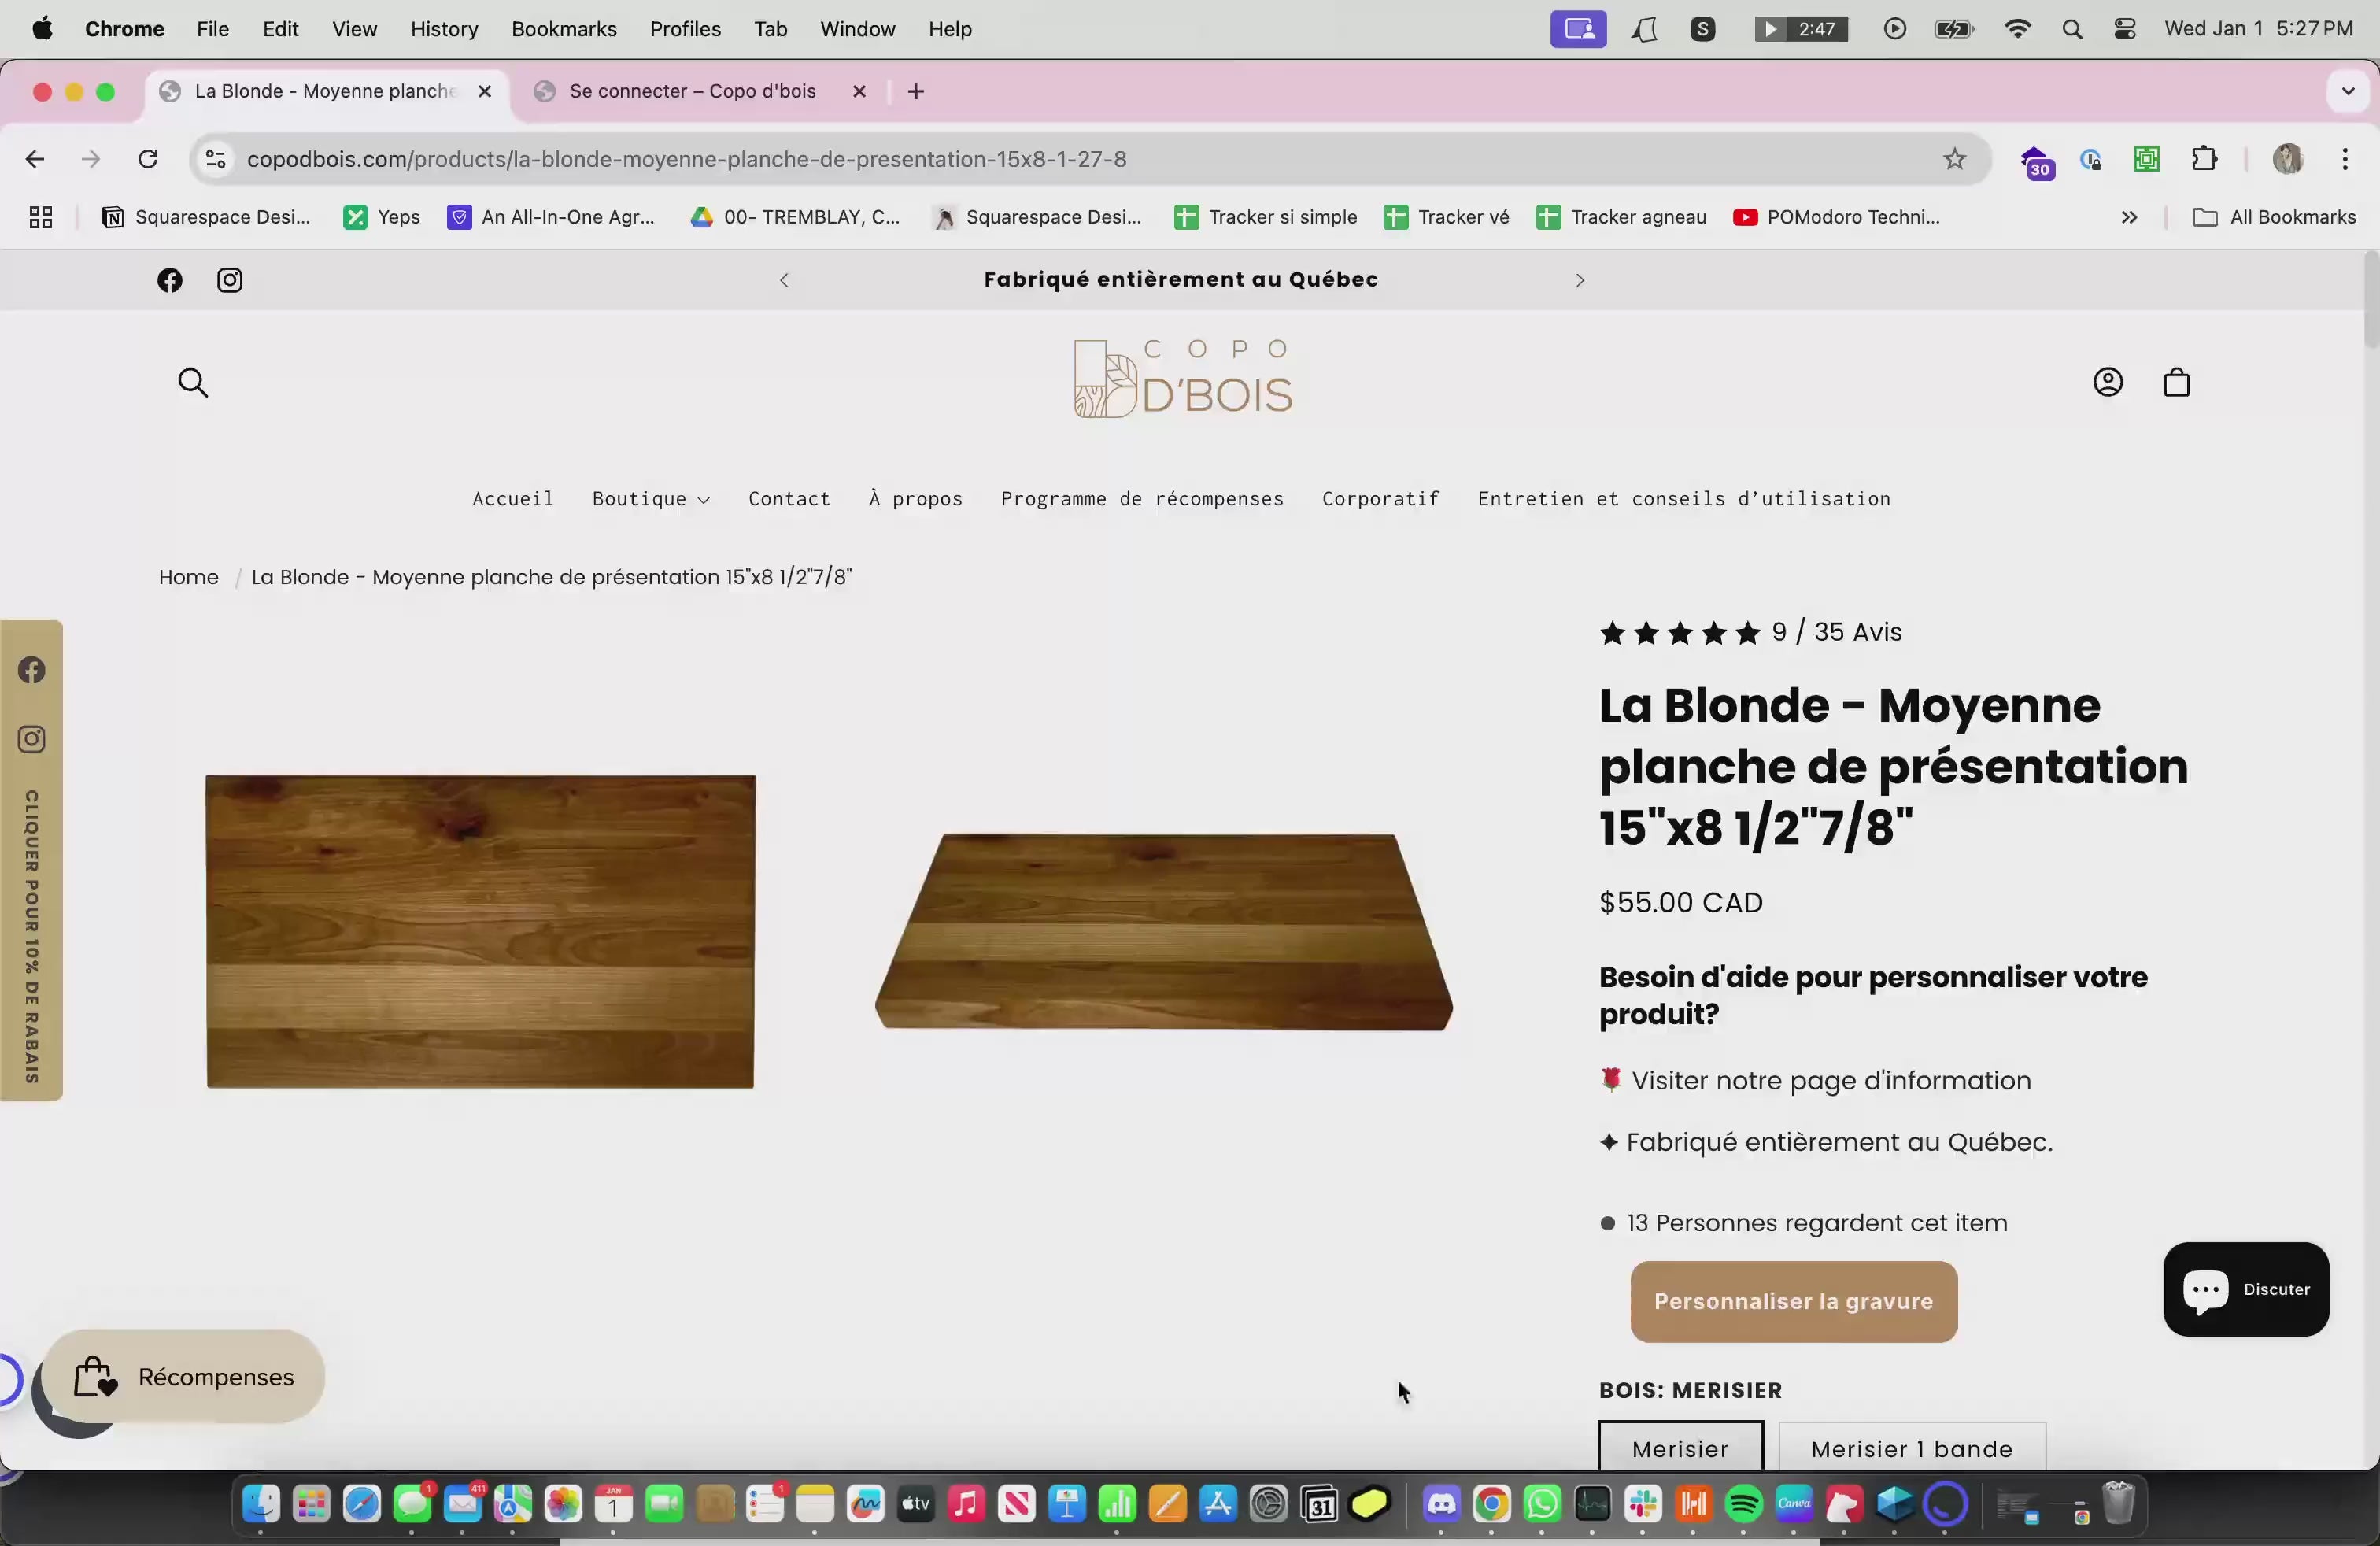Open the Récompenses widget
The image size is (2380, 1546).
(184, 1377)
